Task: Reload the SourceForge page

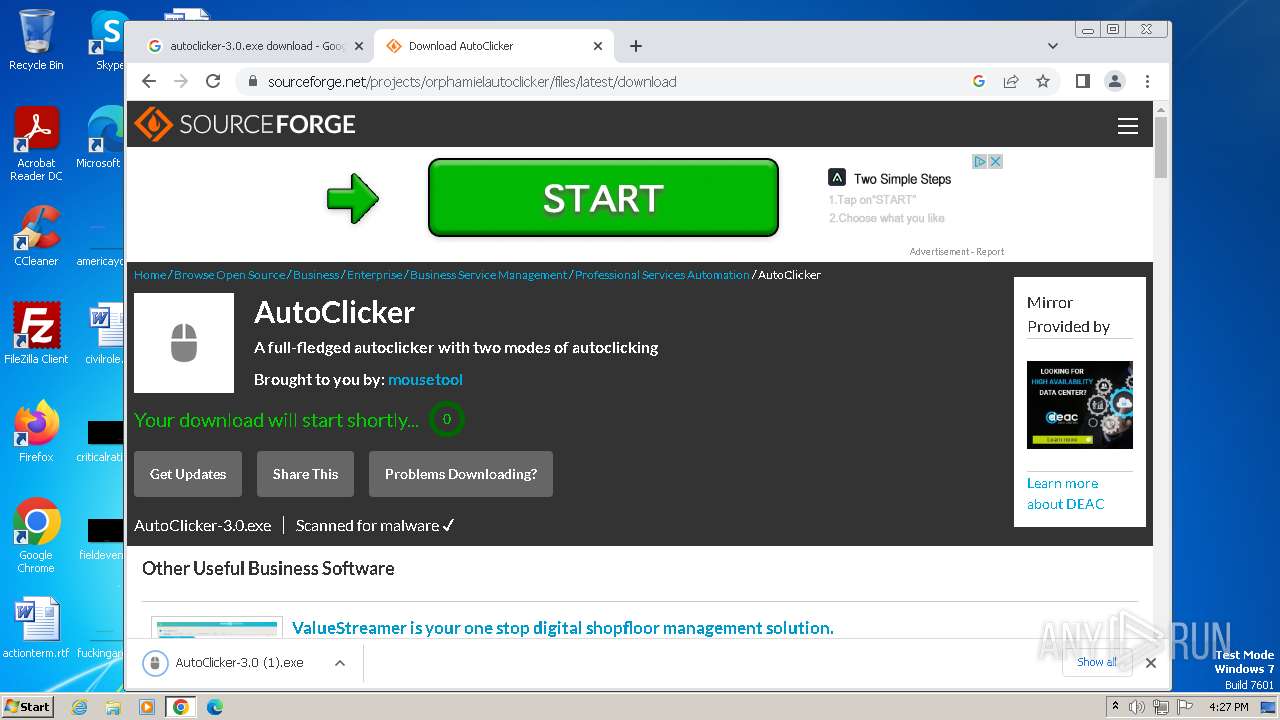Action: point(213,82)
